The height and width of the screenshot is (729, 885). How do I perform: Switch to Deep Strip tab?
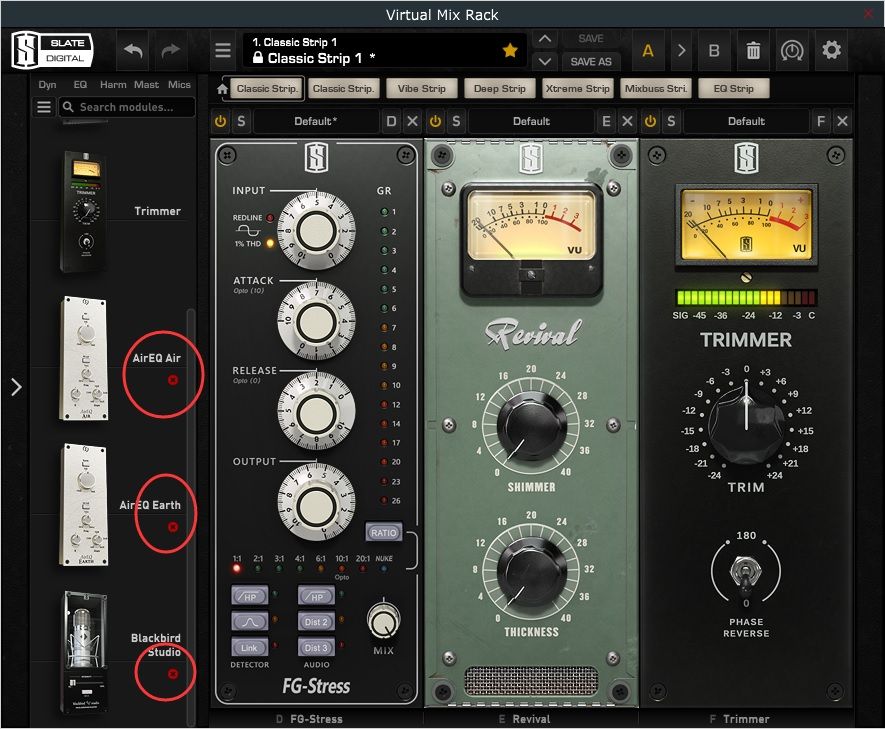[500, 89]
